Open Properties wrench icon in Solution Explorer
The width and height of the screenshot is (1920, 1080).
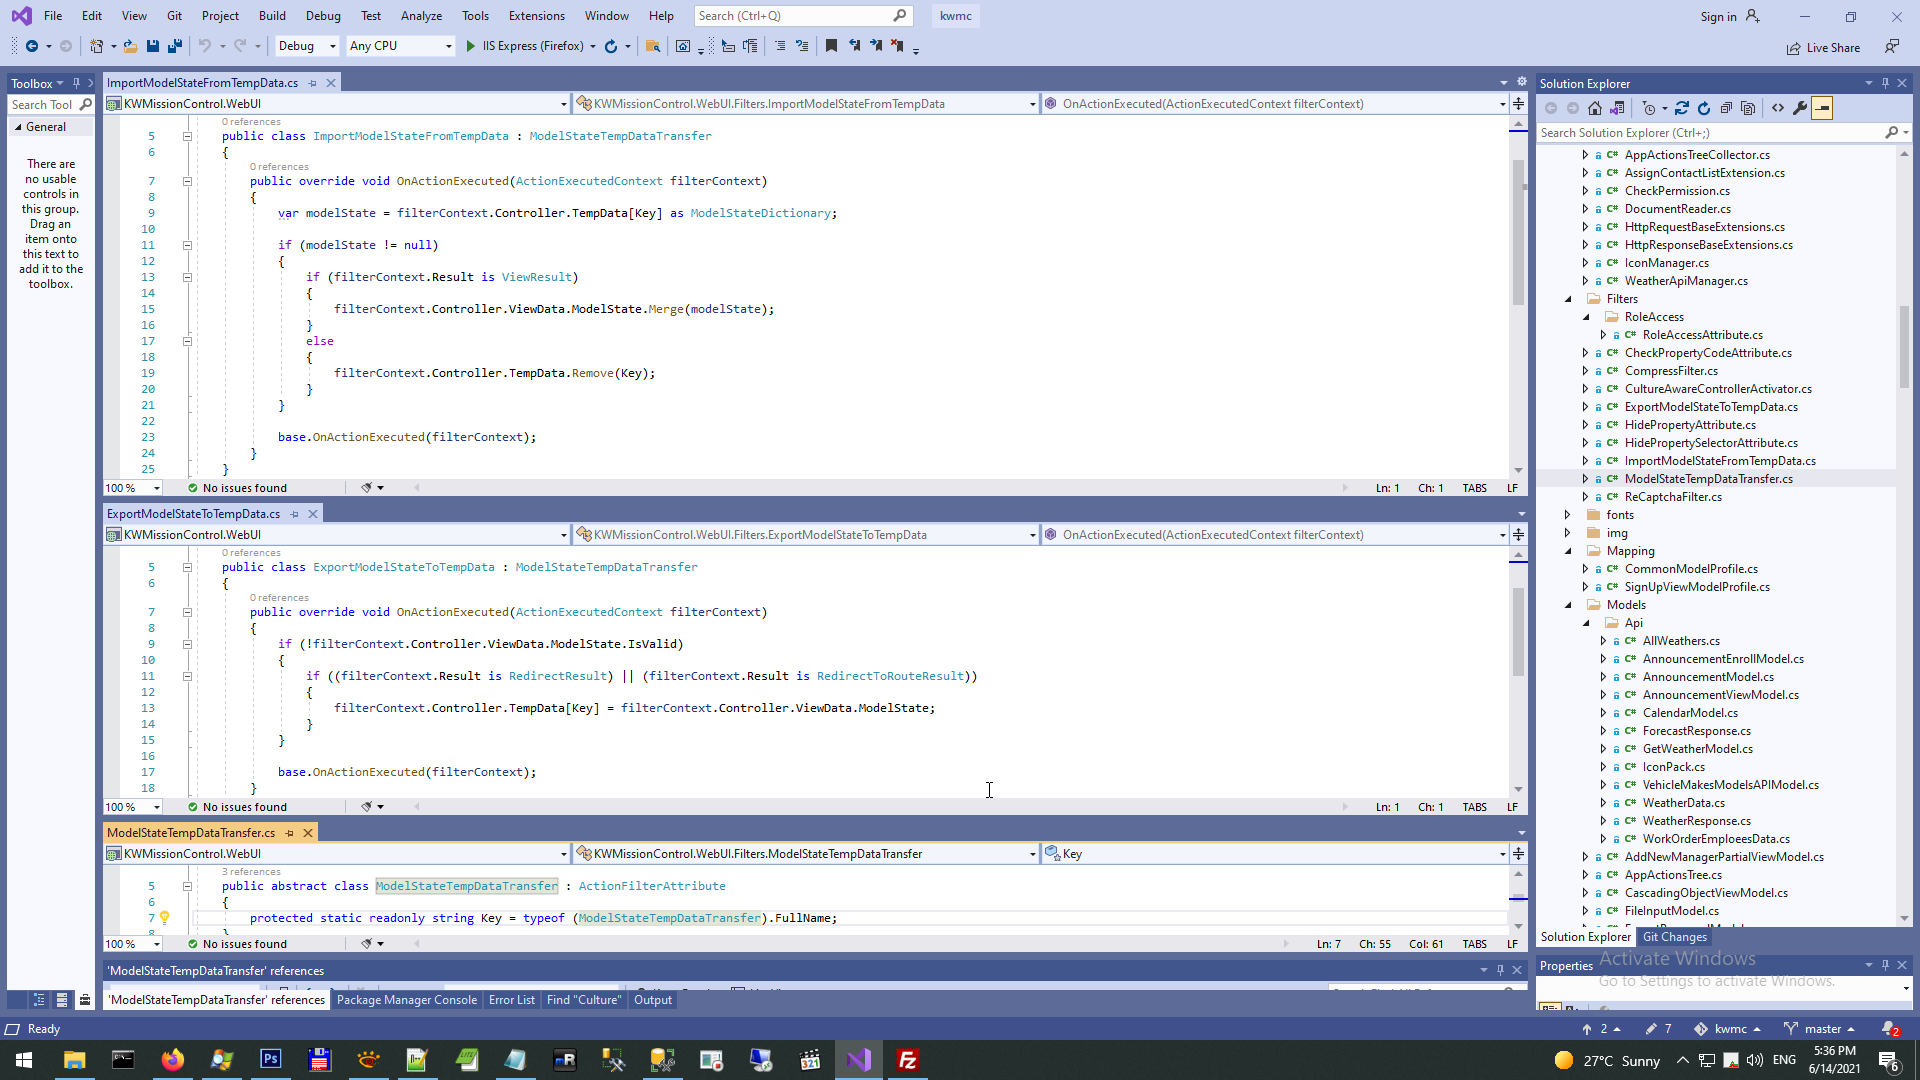click(x=1800, y=108)
